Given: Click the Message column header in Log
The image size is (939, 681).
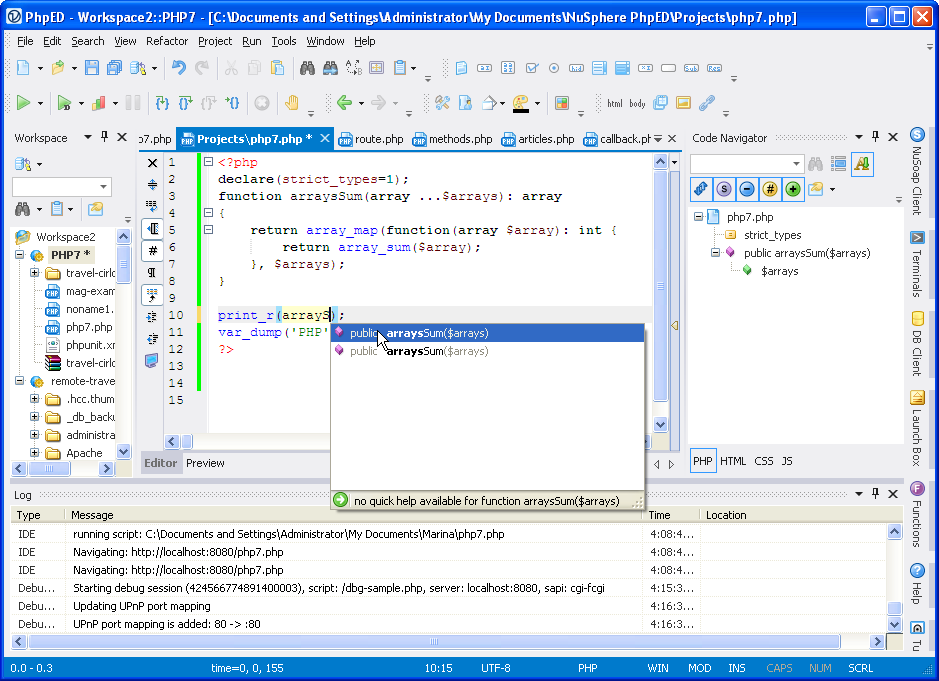Looking at the screenshot, I should [354, 515].
